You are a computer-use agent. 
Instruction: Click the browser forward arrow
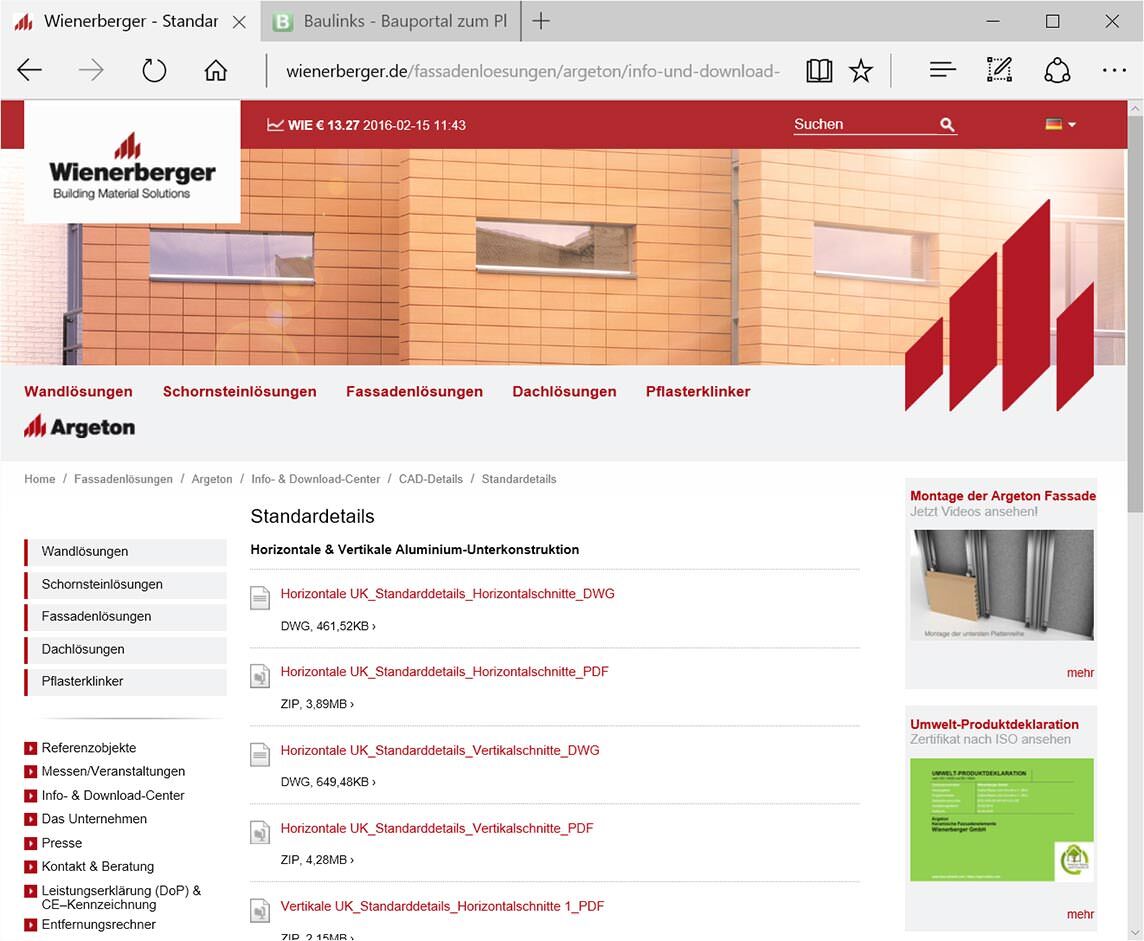(92, 71)
